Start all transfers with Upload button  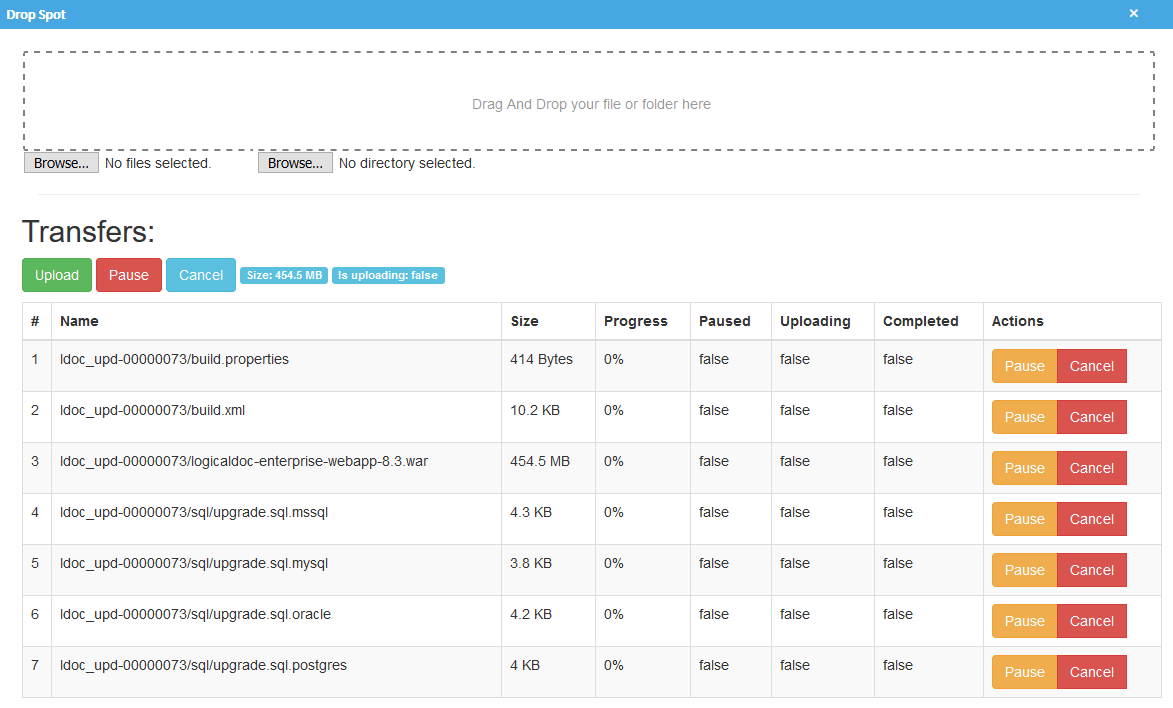click(57, 275)
